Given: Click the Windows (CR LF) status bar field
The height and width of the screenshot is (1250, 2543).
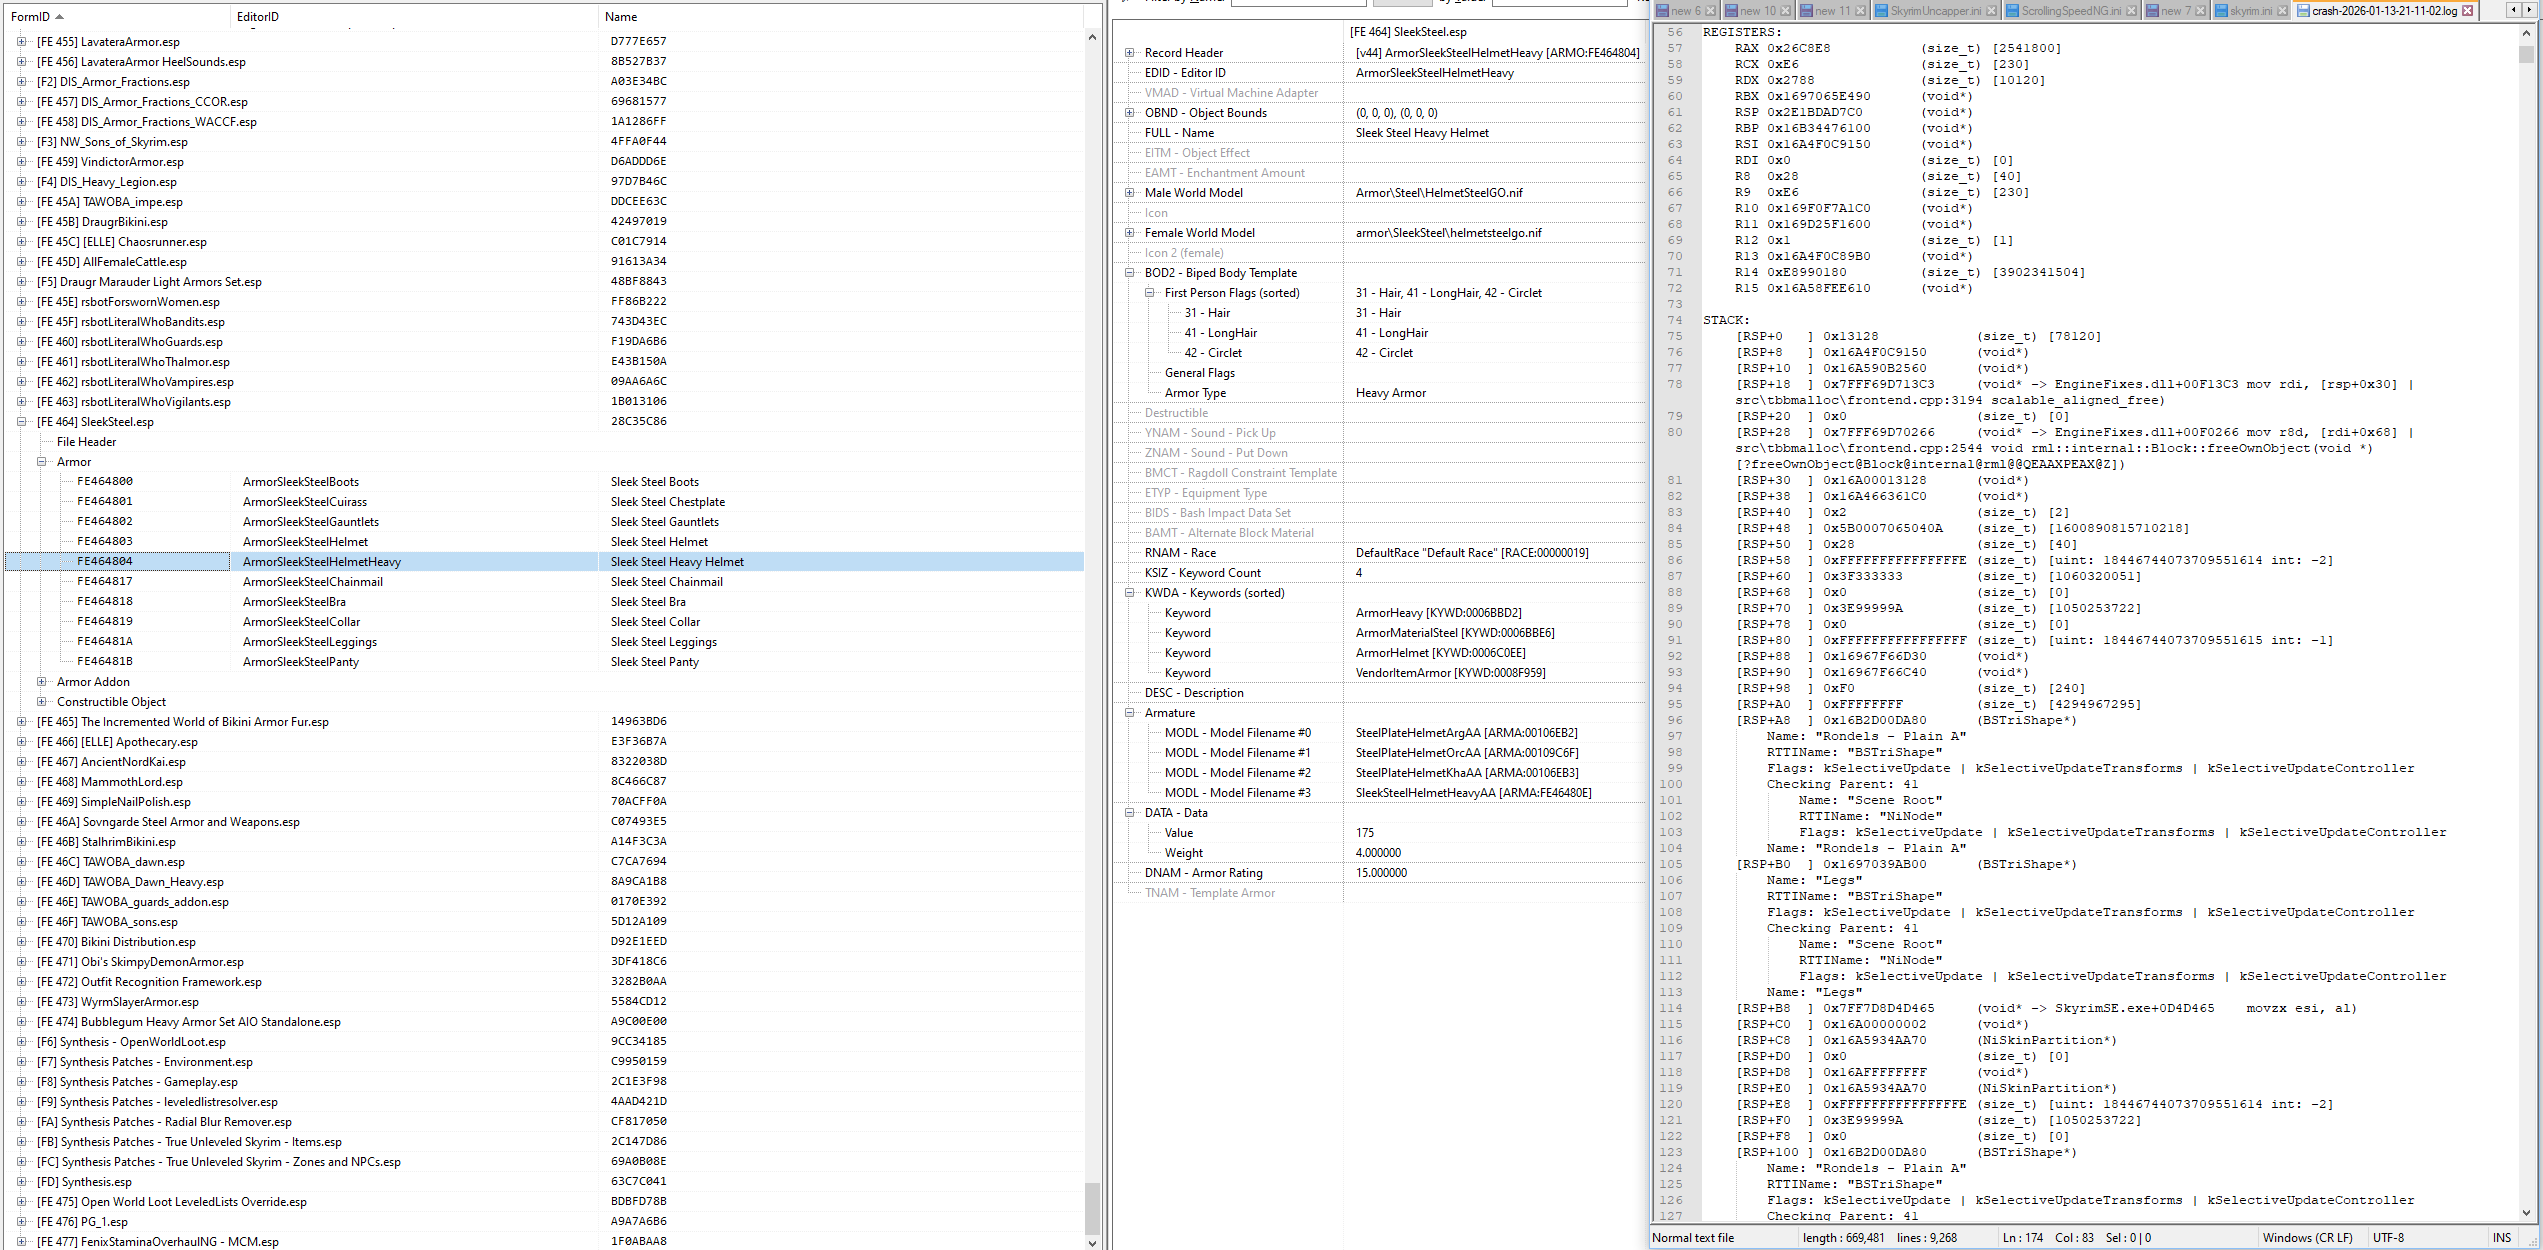Looking at the screenshot, I should click(2307, 1238).
